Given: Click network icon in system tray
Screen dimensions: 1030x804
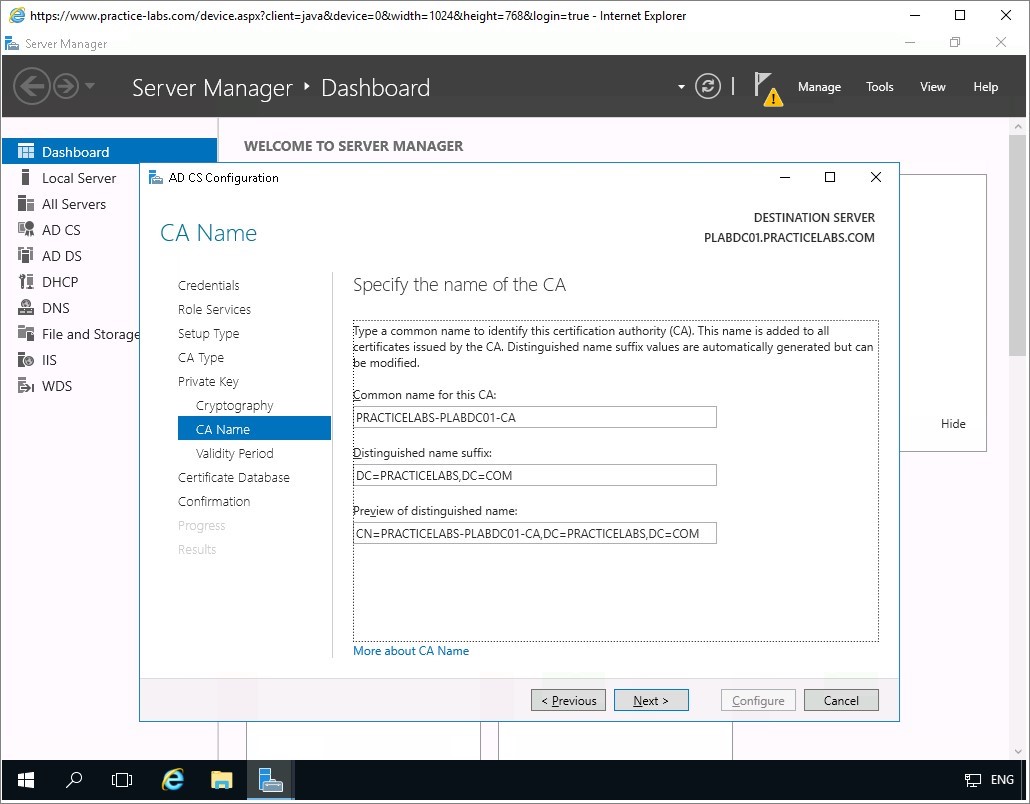Looking at the screenshot, I should point(973,780).
